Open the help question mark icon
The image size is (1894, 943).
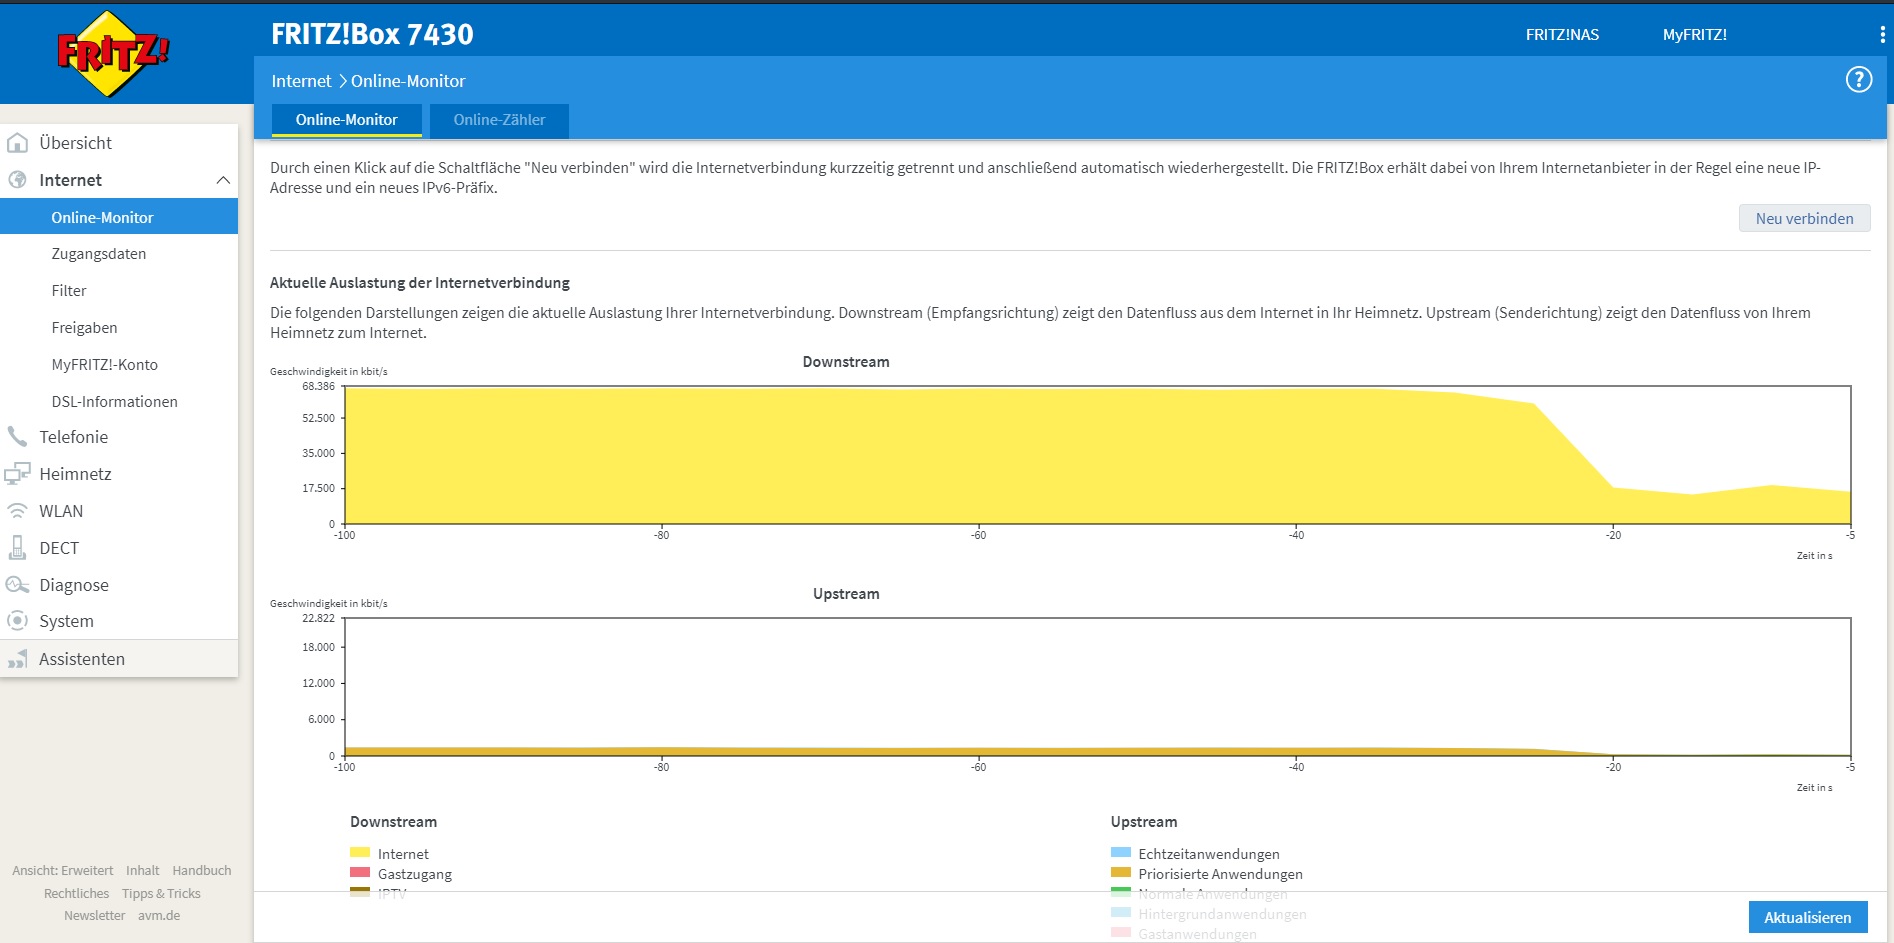(x=1858, y=80)
